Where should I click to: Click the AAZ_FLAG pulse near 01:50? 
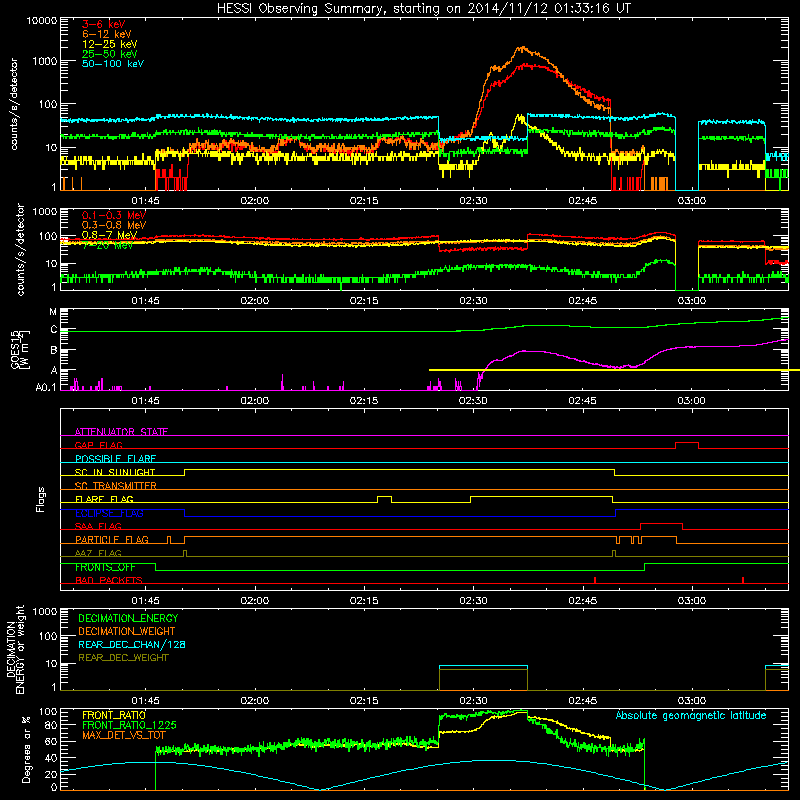click(x=185, y=552)
